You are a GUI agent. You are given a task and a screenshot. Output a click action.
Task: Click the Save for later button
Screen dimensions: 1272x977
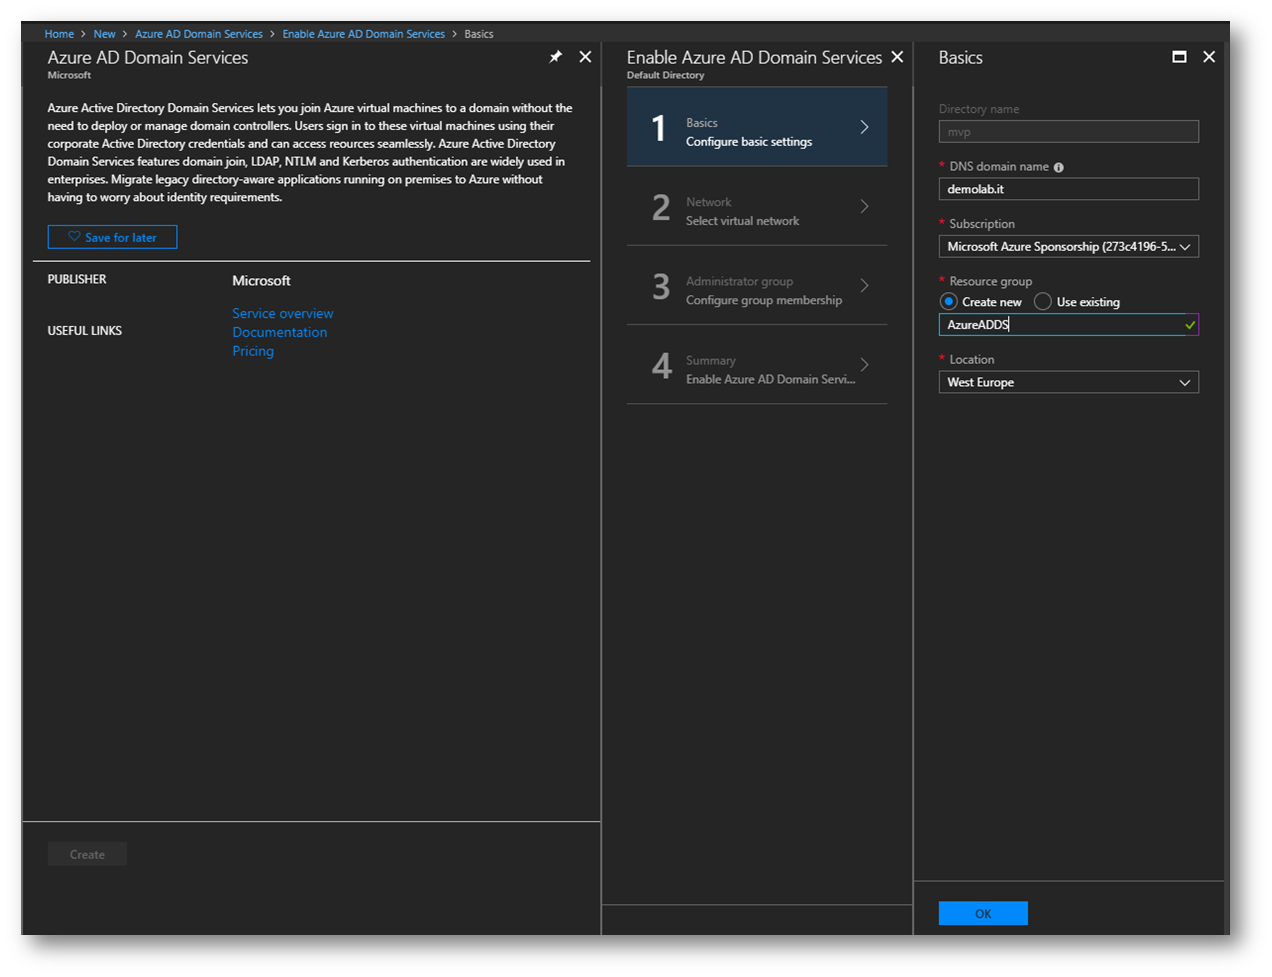pos(112,237)
